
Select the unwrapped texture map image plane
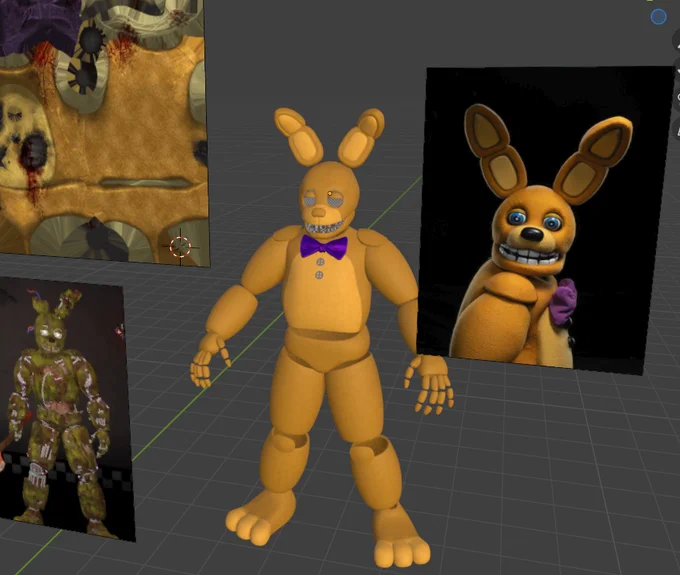(104, 130)
